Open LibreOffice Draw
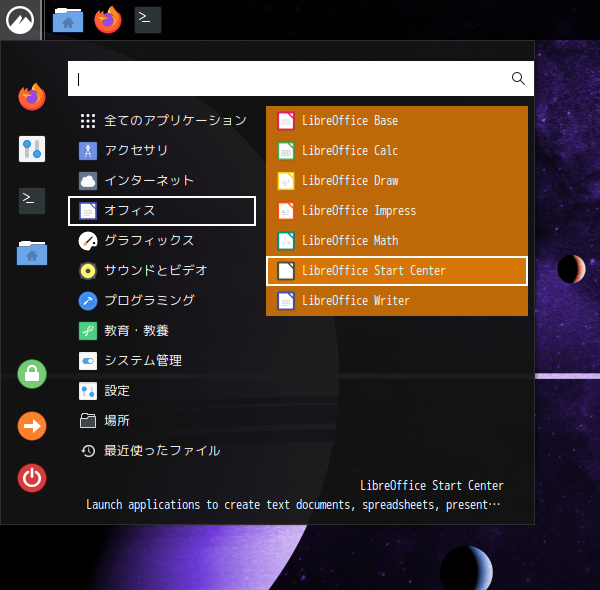The height and width of the screenshot is (590, 600). tap(397, 181)
